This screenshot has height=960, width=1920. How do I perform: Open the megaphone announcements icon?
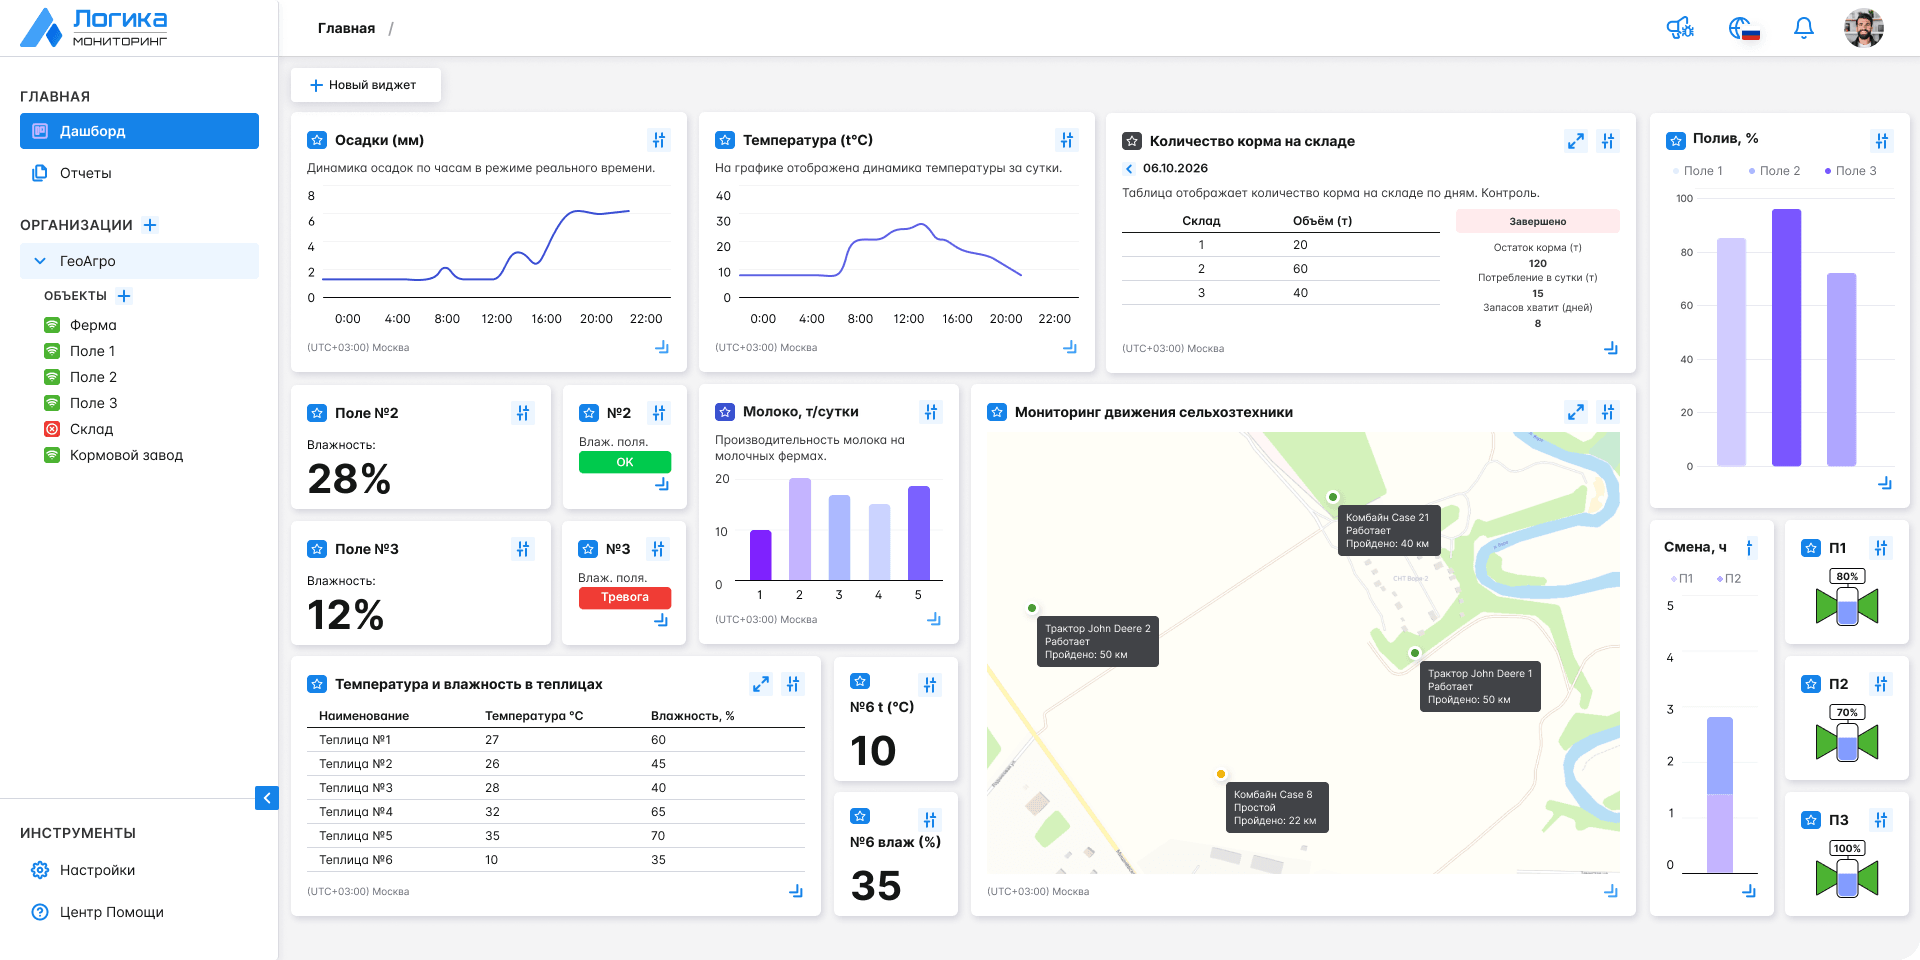[1680, 28]
